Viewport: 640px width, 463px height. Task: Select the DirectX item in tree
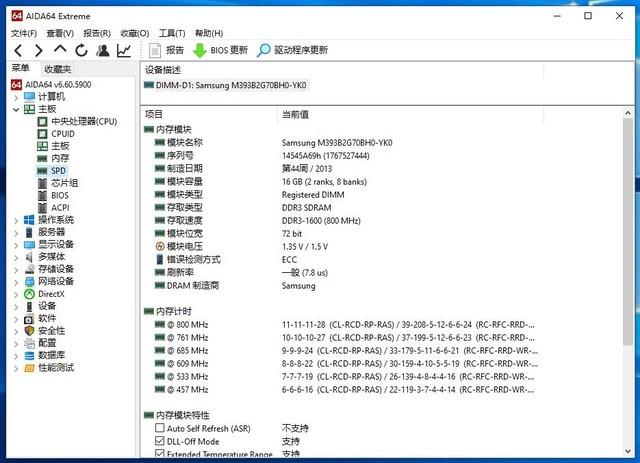coord(51,294)
